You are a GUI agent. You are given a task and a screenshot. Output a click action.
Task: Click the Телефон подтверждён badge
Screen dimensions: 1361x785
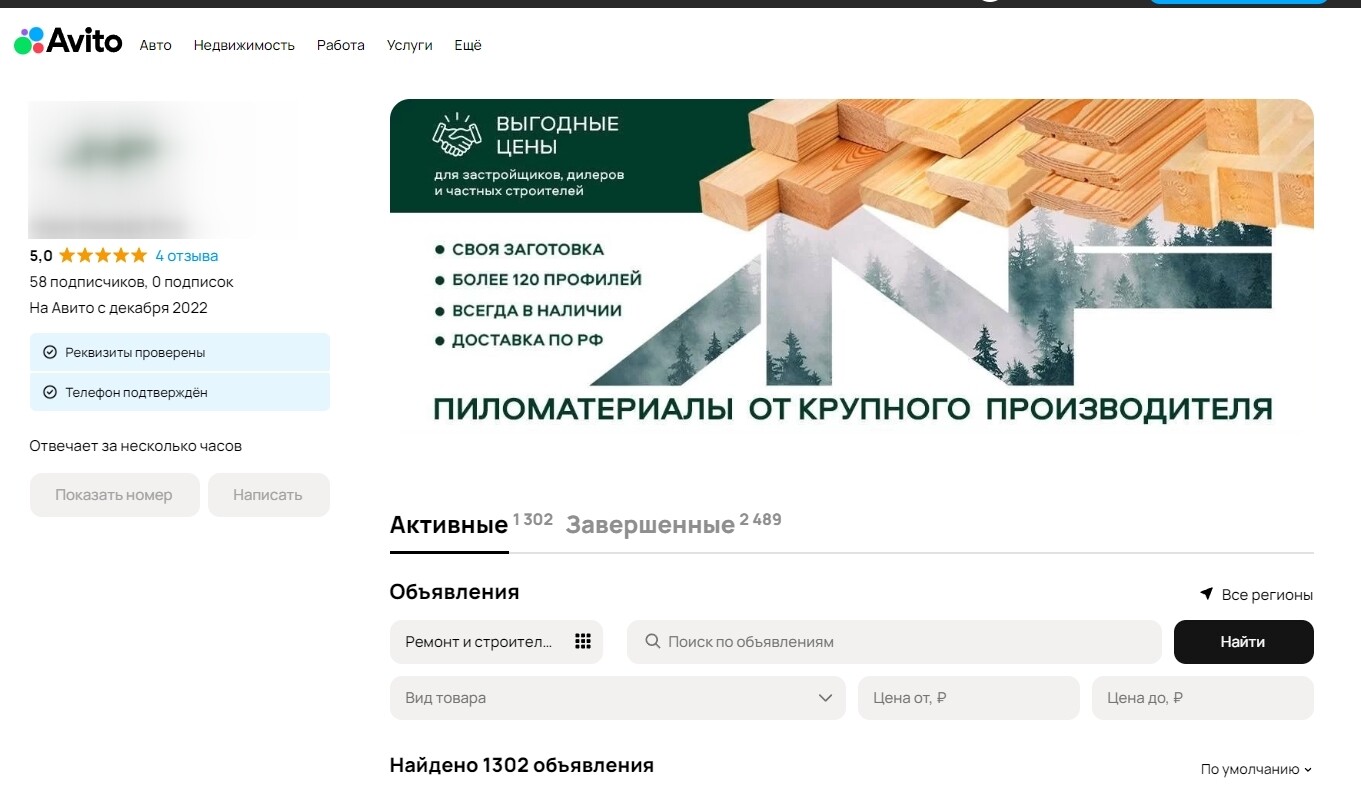pos(180,393)
